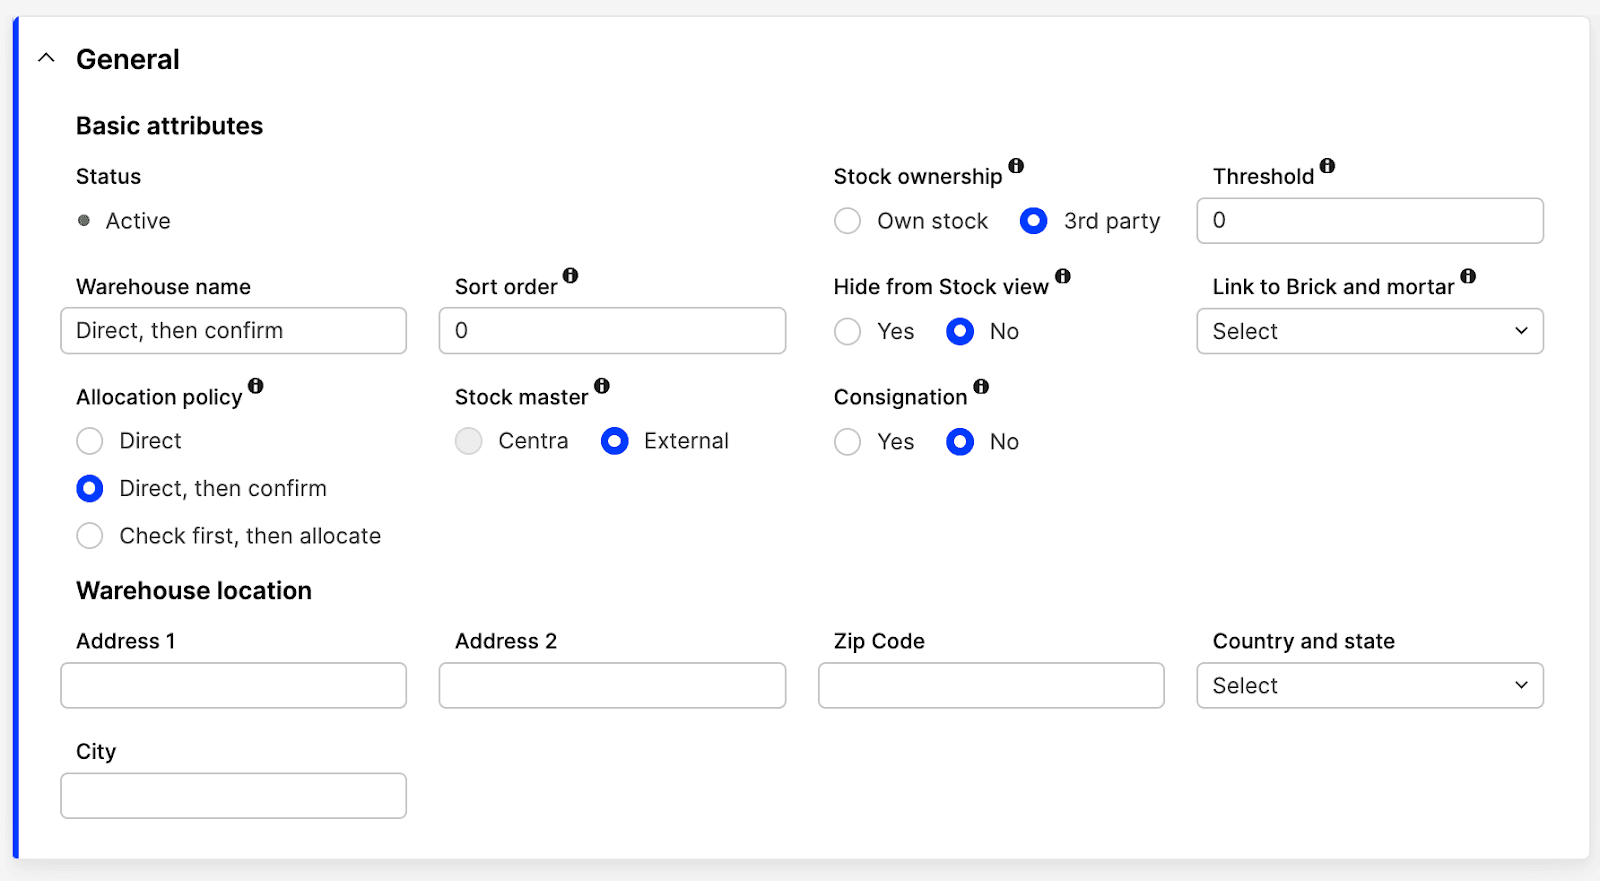Select the Own stock radio button
Screen dimensions: 1600x881
pyautogui.click(x=848, y=221)
